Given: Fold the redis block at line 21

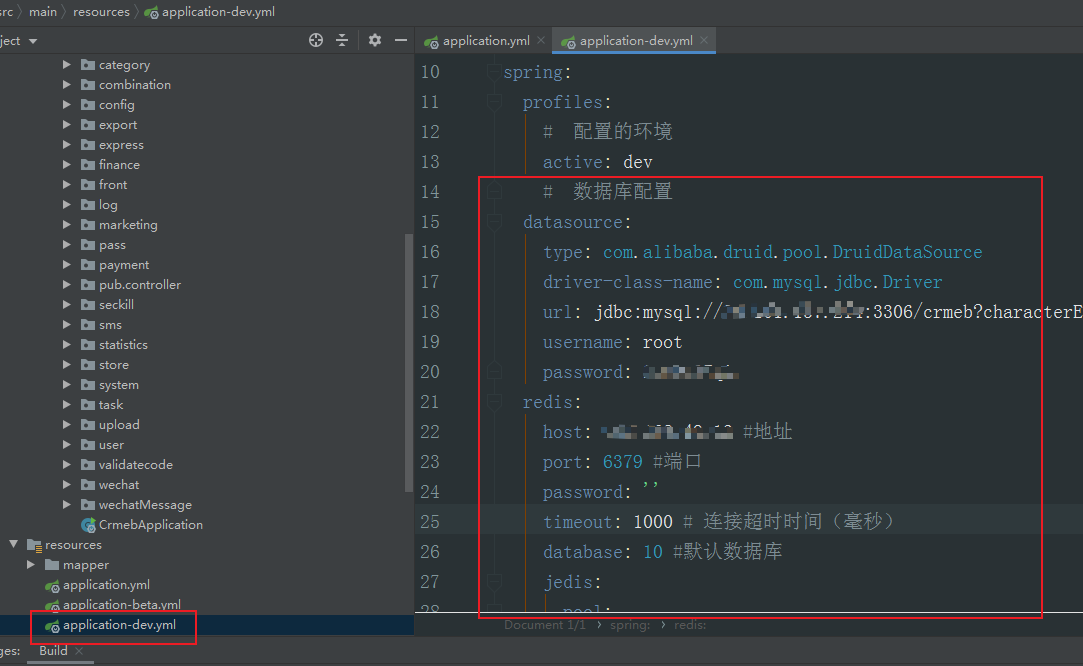Looking at the screenshot, I should (494, 402).
